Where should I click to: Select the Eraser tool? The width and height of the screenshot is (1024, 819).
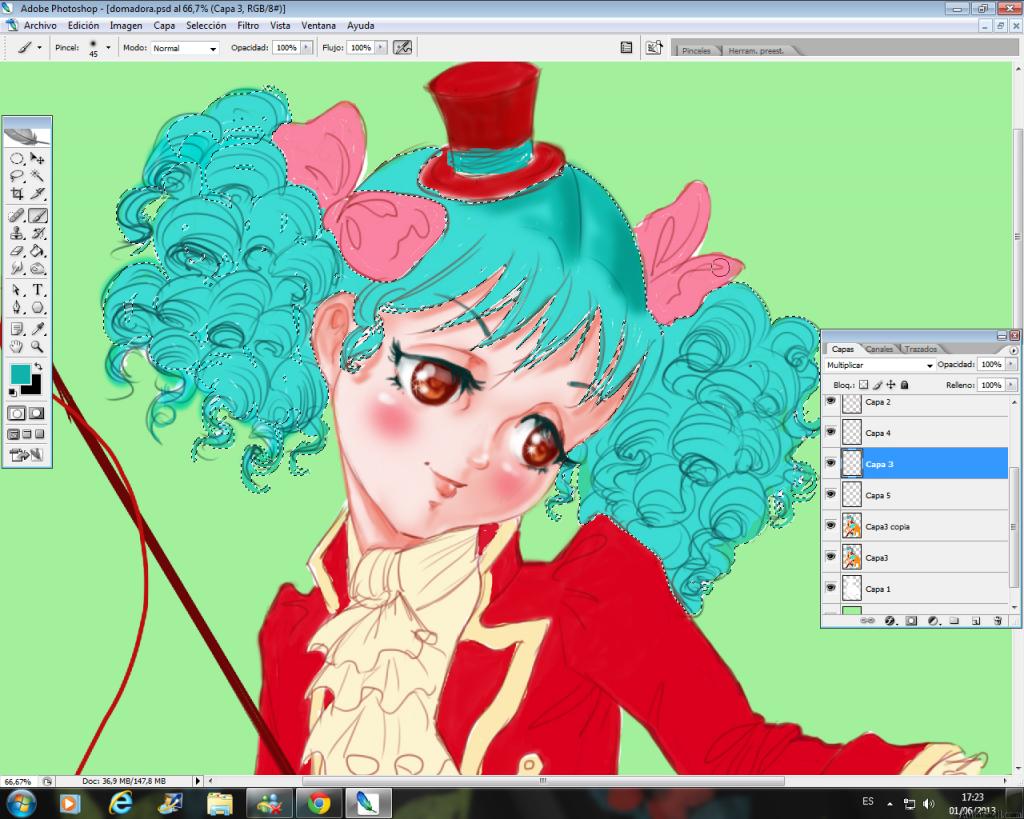[17, 251]
